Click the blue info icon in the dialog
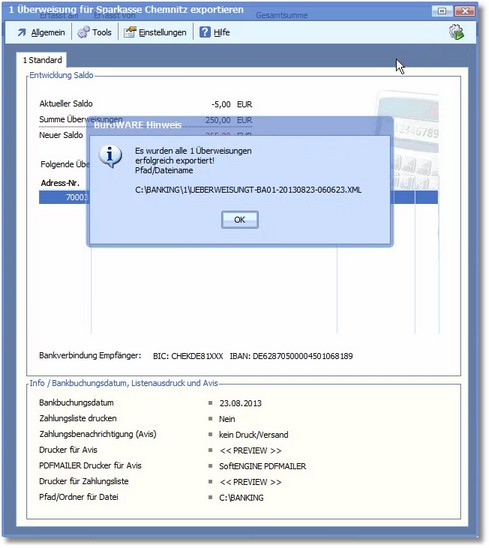The height and width of the screenshot is (548, 489). pos(110,156)
